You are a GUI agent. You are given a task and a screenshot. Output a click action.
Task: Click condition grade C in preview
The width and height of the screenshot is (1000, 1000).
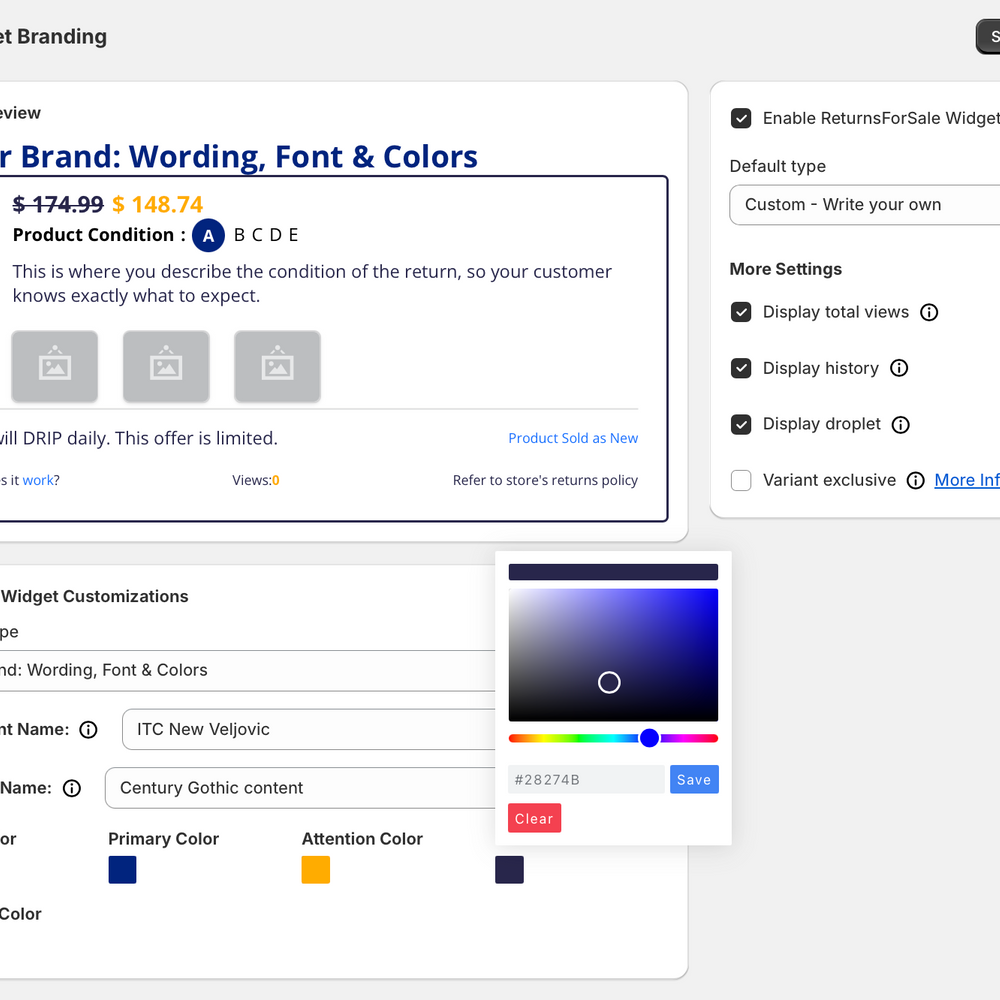(257, 235)
